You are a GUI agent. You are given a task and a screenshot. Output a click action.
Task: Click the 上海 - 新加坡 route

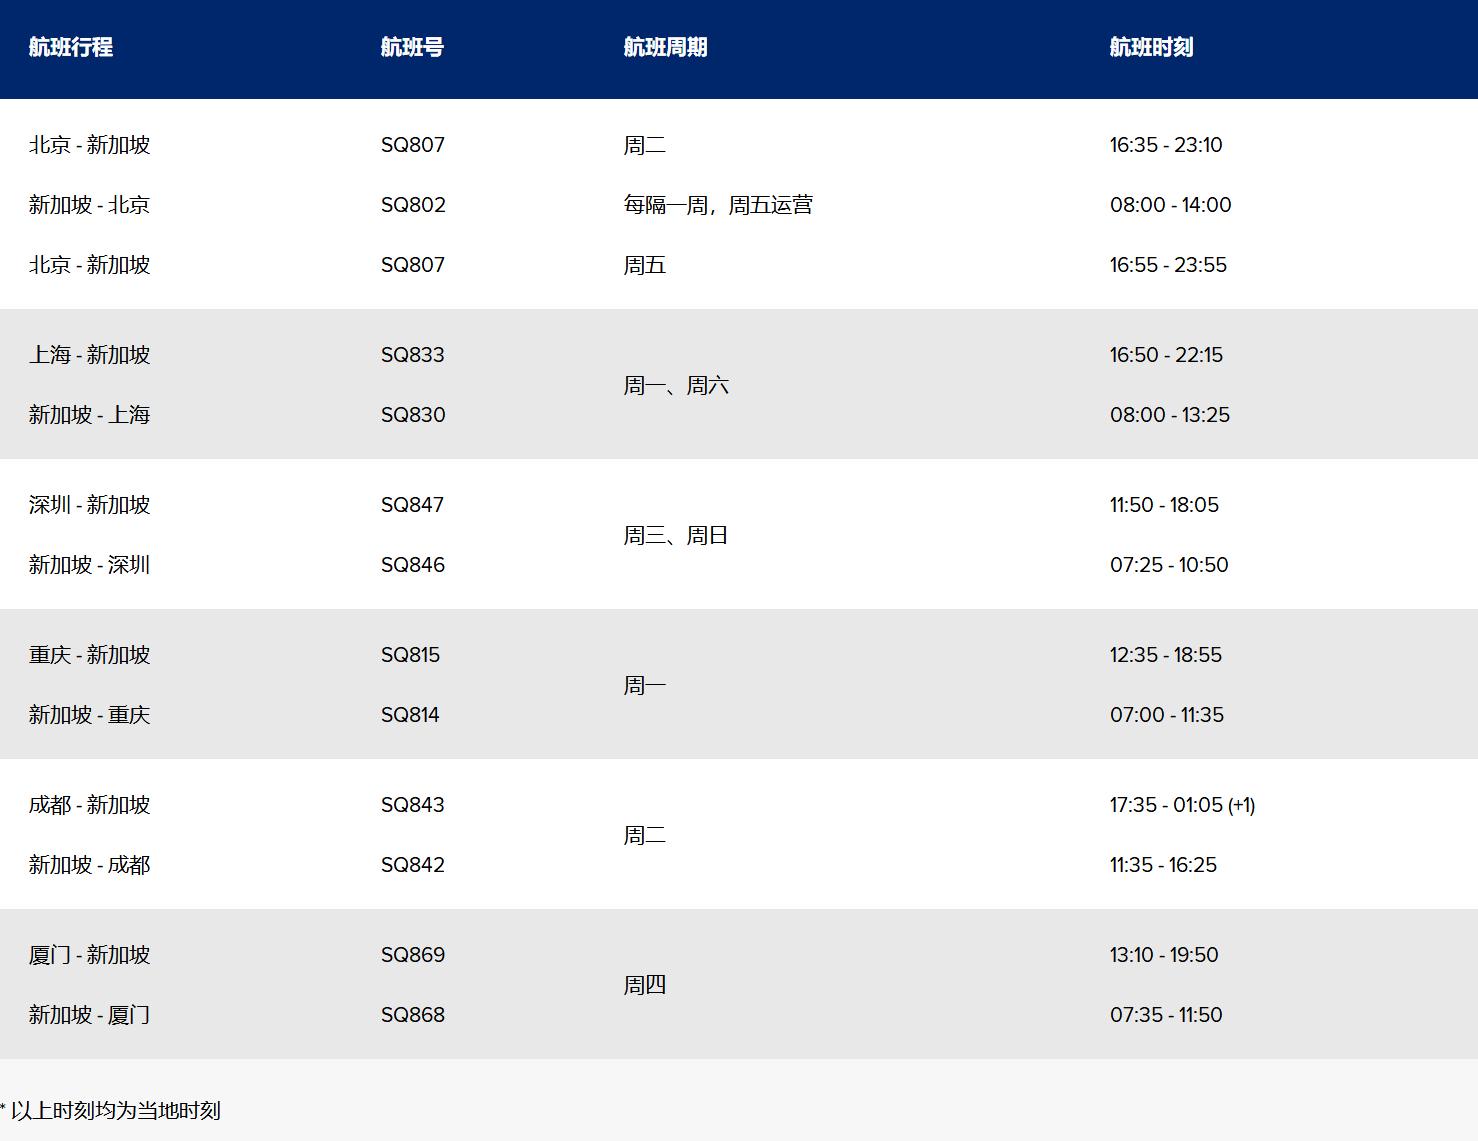click(x=89, y=355)
